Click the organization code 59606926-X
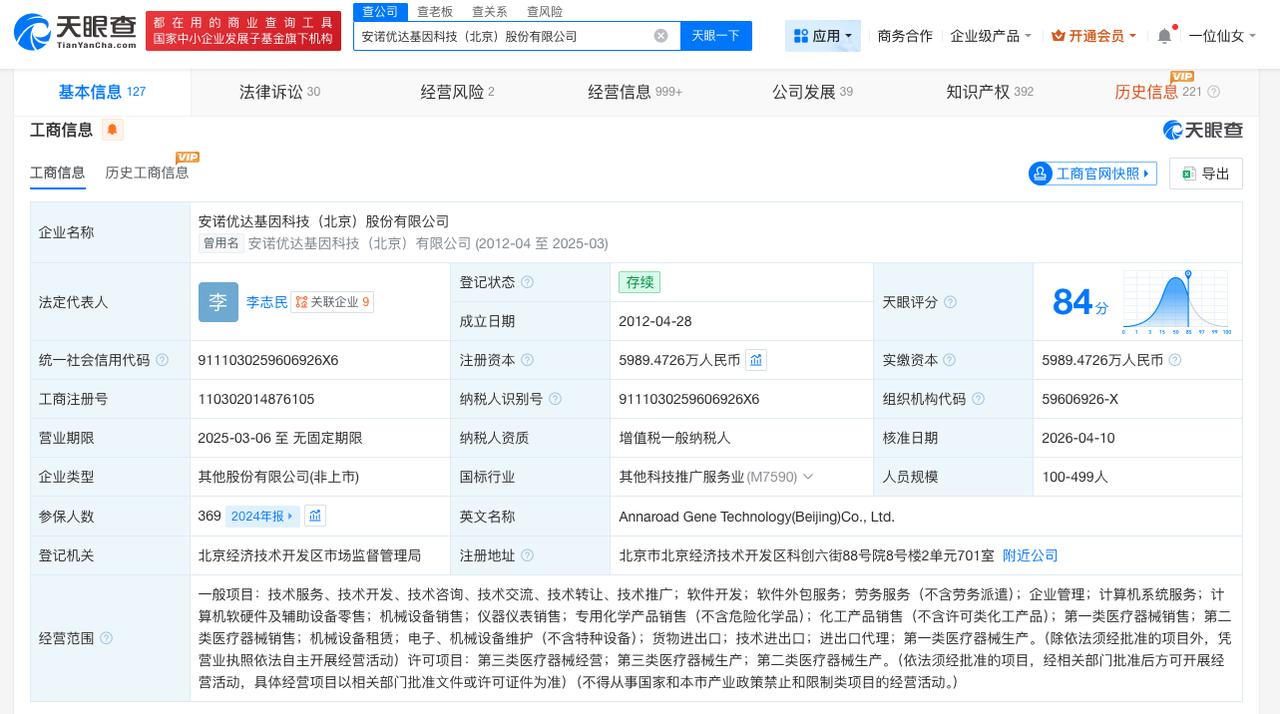This screenshot has height=714, width=1280. [1080, 399]
